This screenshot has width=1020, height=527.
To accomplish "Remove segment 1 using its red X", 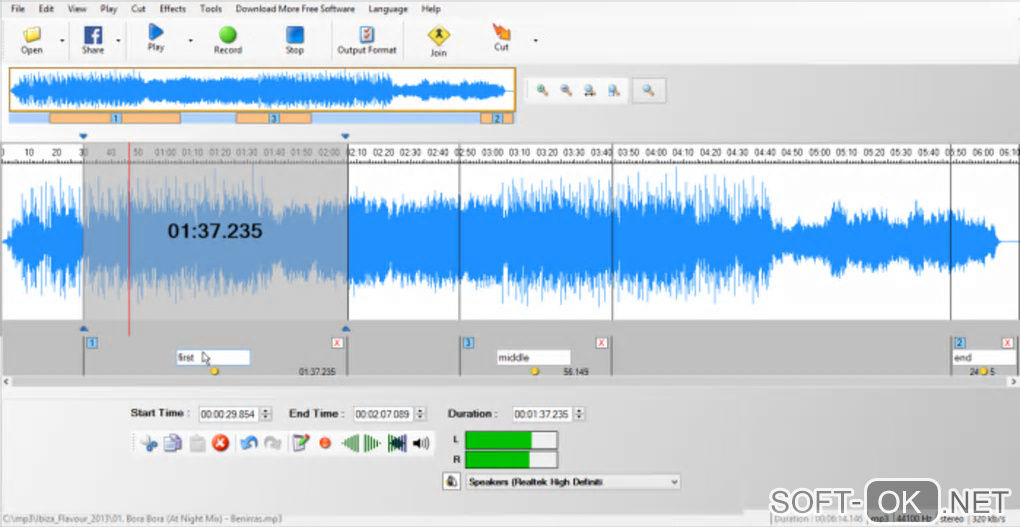I will point(338,343).
